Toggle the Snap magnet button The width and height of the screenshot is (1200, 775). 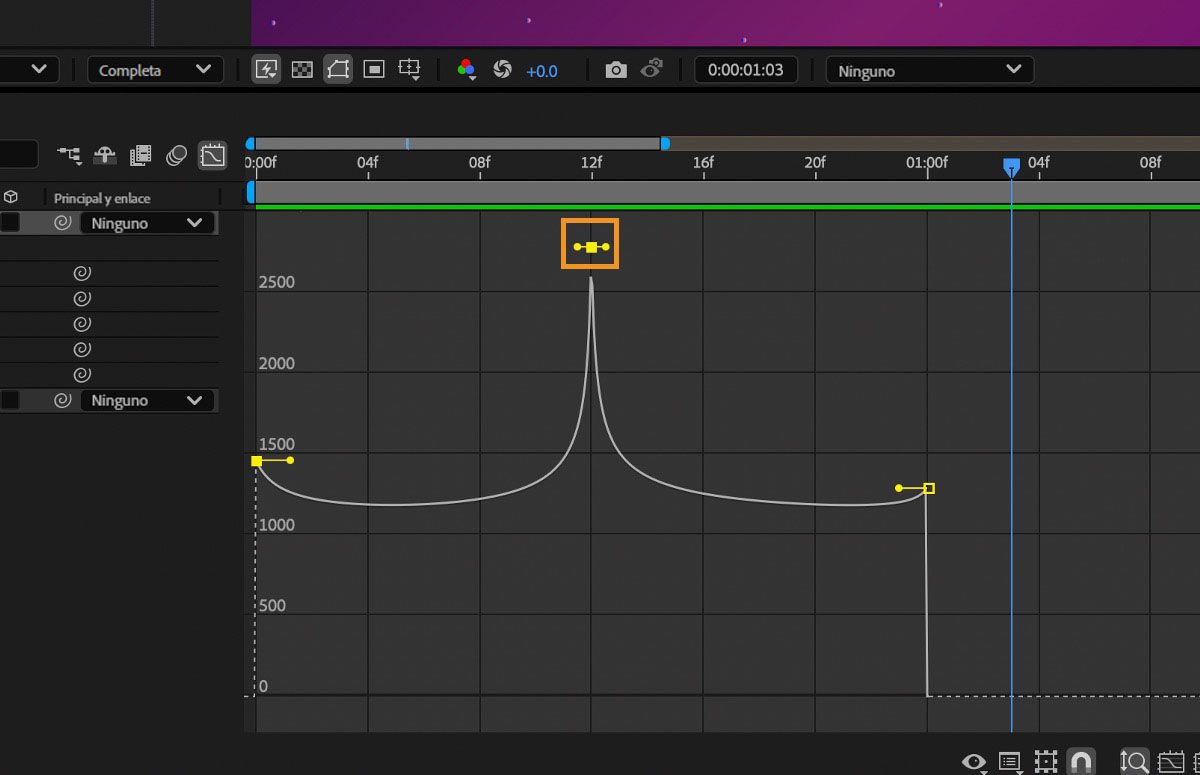[x=1080, y=762]
